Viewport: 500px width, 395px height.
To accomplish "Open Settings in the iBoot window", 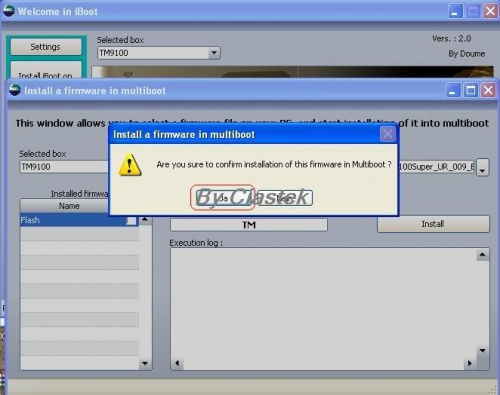I will point(46,47).
